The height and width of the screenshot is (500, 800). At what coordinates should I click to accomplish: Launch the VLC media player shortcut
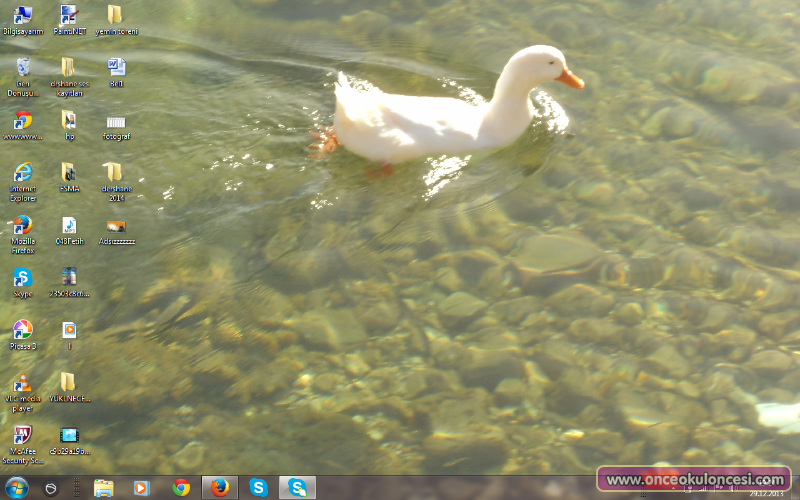click(x=22, y=383)
